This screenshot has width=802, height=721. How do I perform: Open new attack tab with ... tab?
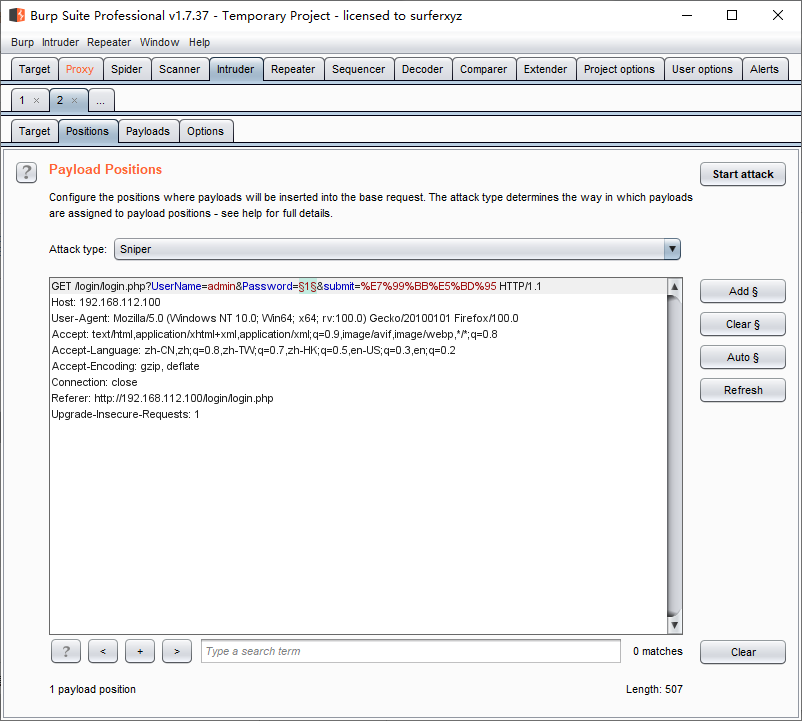pos(101,100)
